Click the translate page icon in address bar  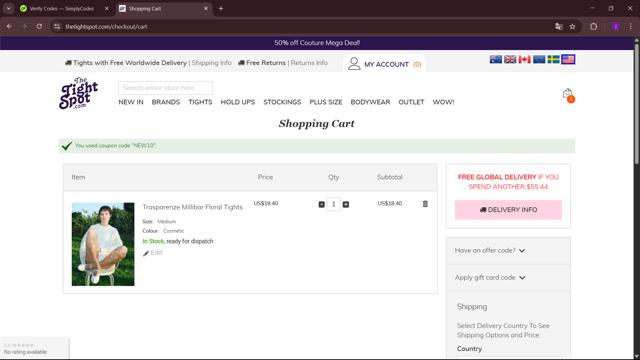click(x=559, y=27)
